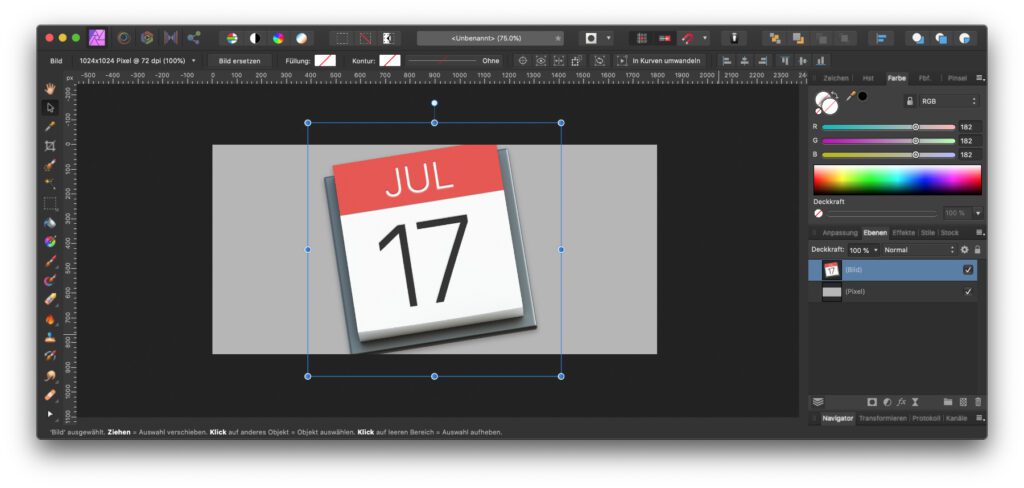
Task: Click the Kontur stroke swatch
Action: point(390,61)
